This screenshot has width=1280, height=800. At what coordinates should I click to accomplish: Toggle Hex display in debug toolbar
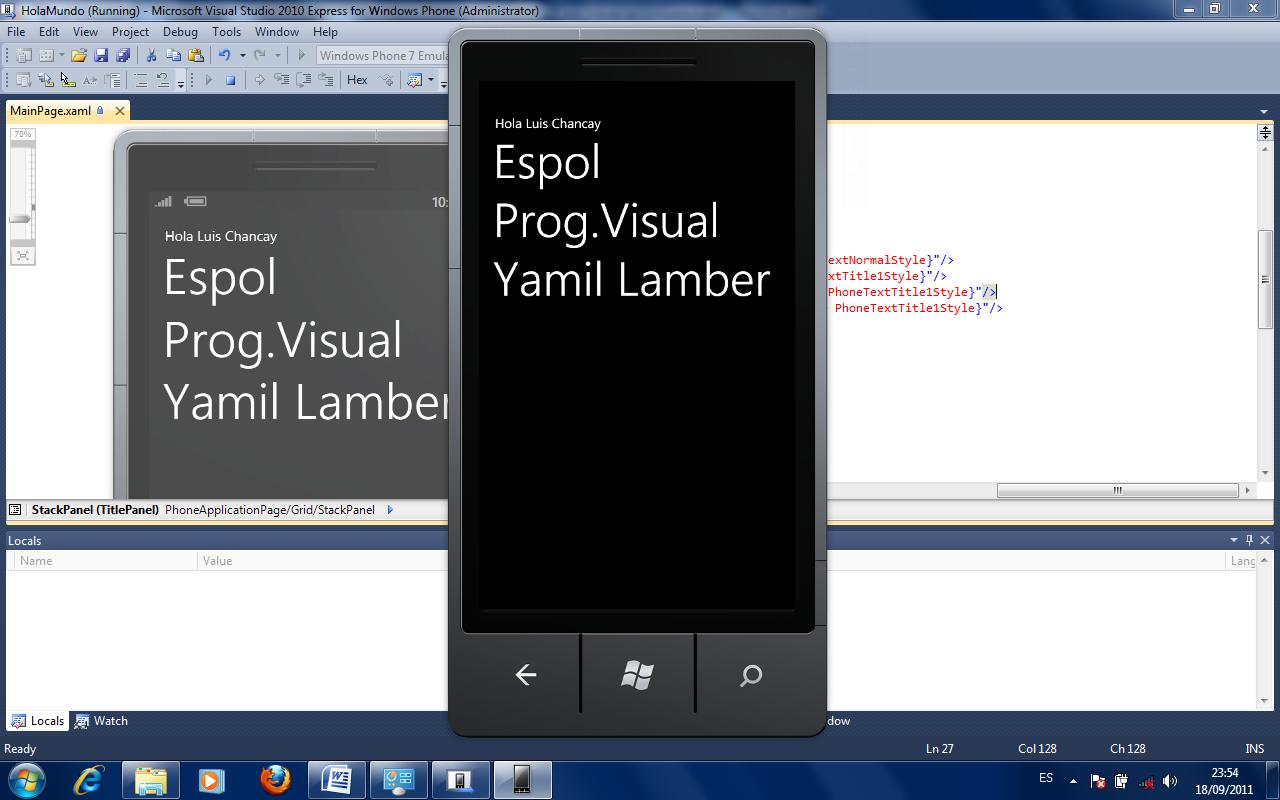(x=357, y=80)
